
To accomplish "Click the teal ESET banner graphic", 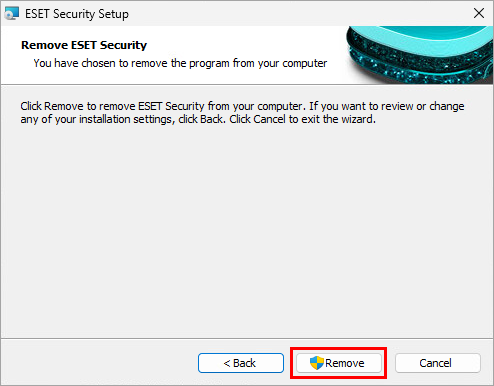I will [419, 55].
